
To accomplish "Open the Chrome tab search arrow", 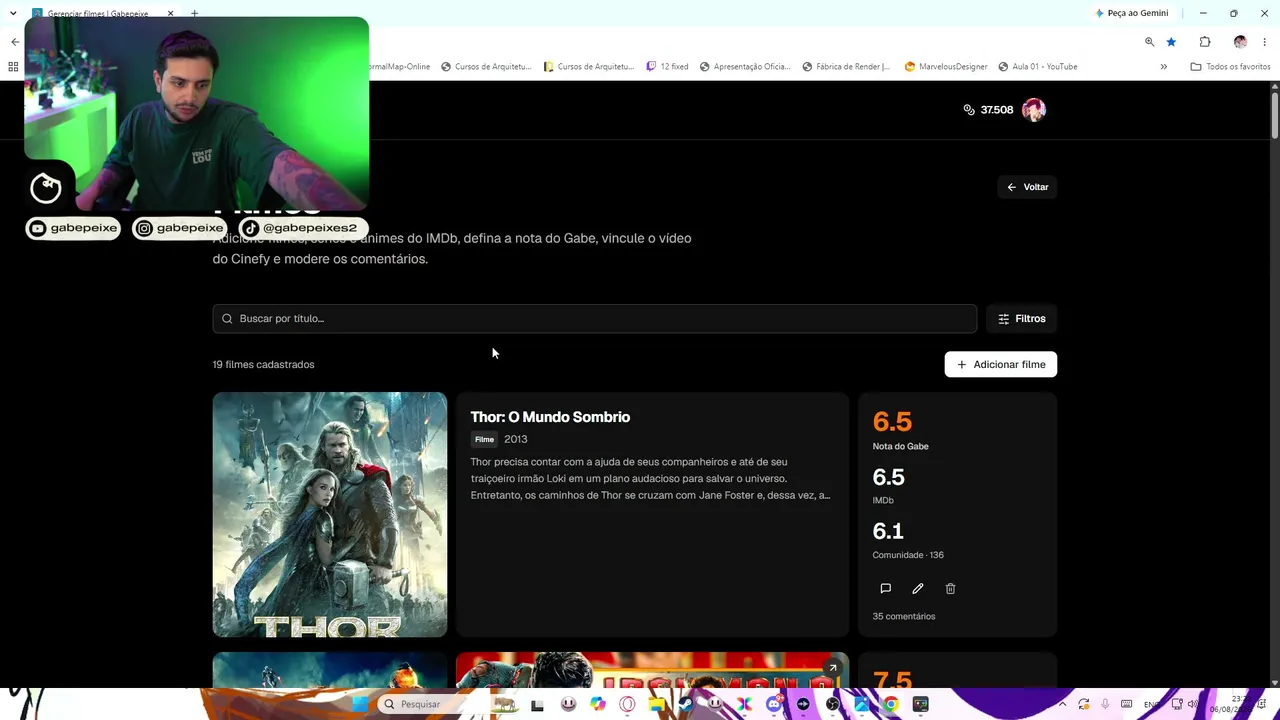I will point(13,13).
